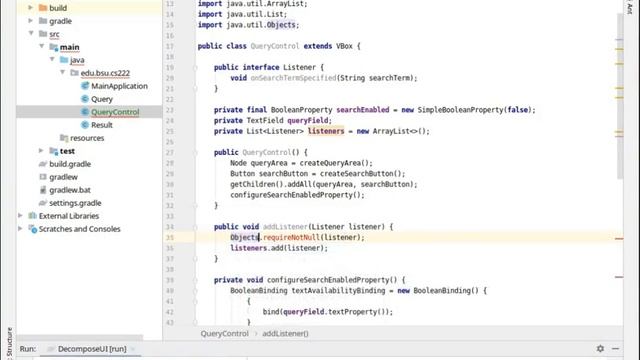Image resolution: width=640 pixels, height=360 pixels.
Task: Select QueryControl in project tree
Action: (115, 111)
